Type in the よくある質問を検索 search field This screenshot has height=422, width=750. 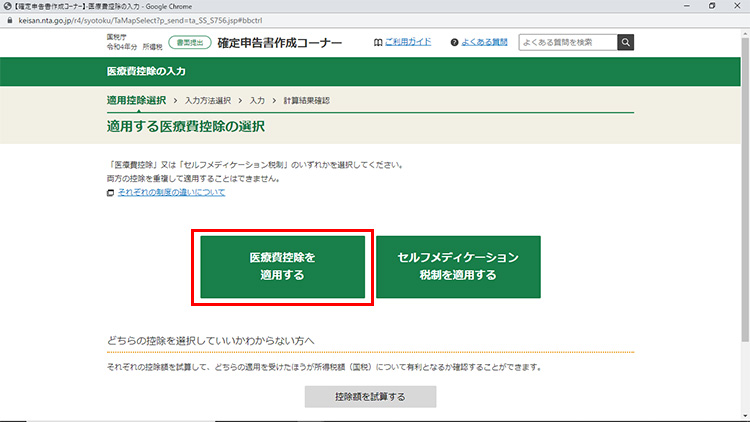click(x=567, y=42)
